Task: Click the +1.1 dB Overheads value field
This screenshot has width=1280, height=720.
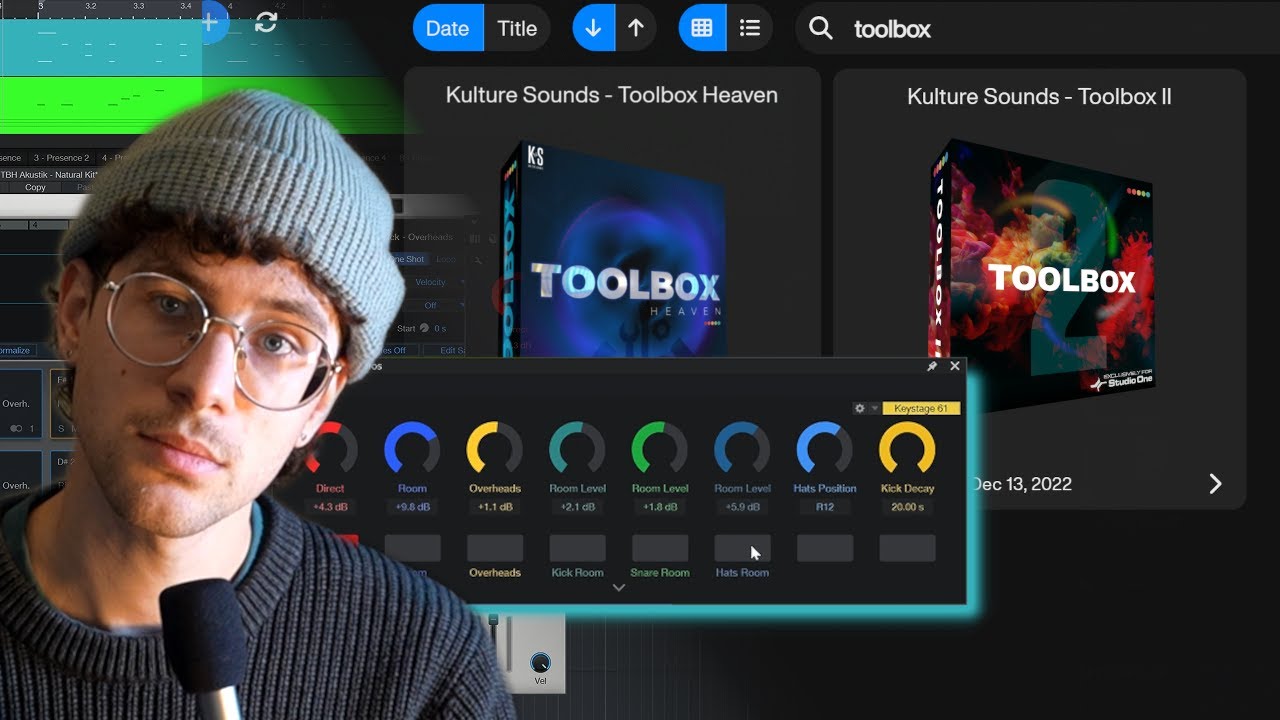Action: click(495, 507)
